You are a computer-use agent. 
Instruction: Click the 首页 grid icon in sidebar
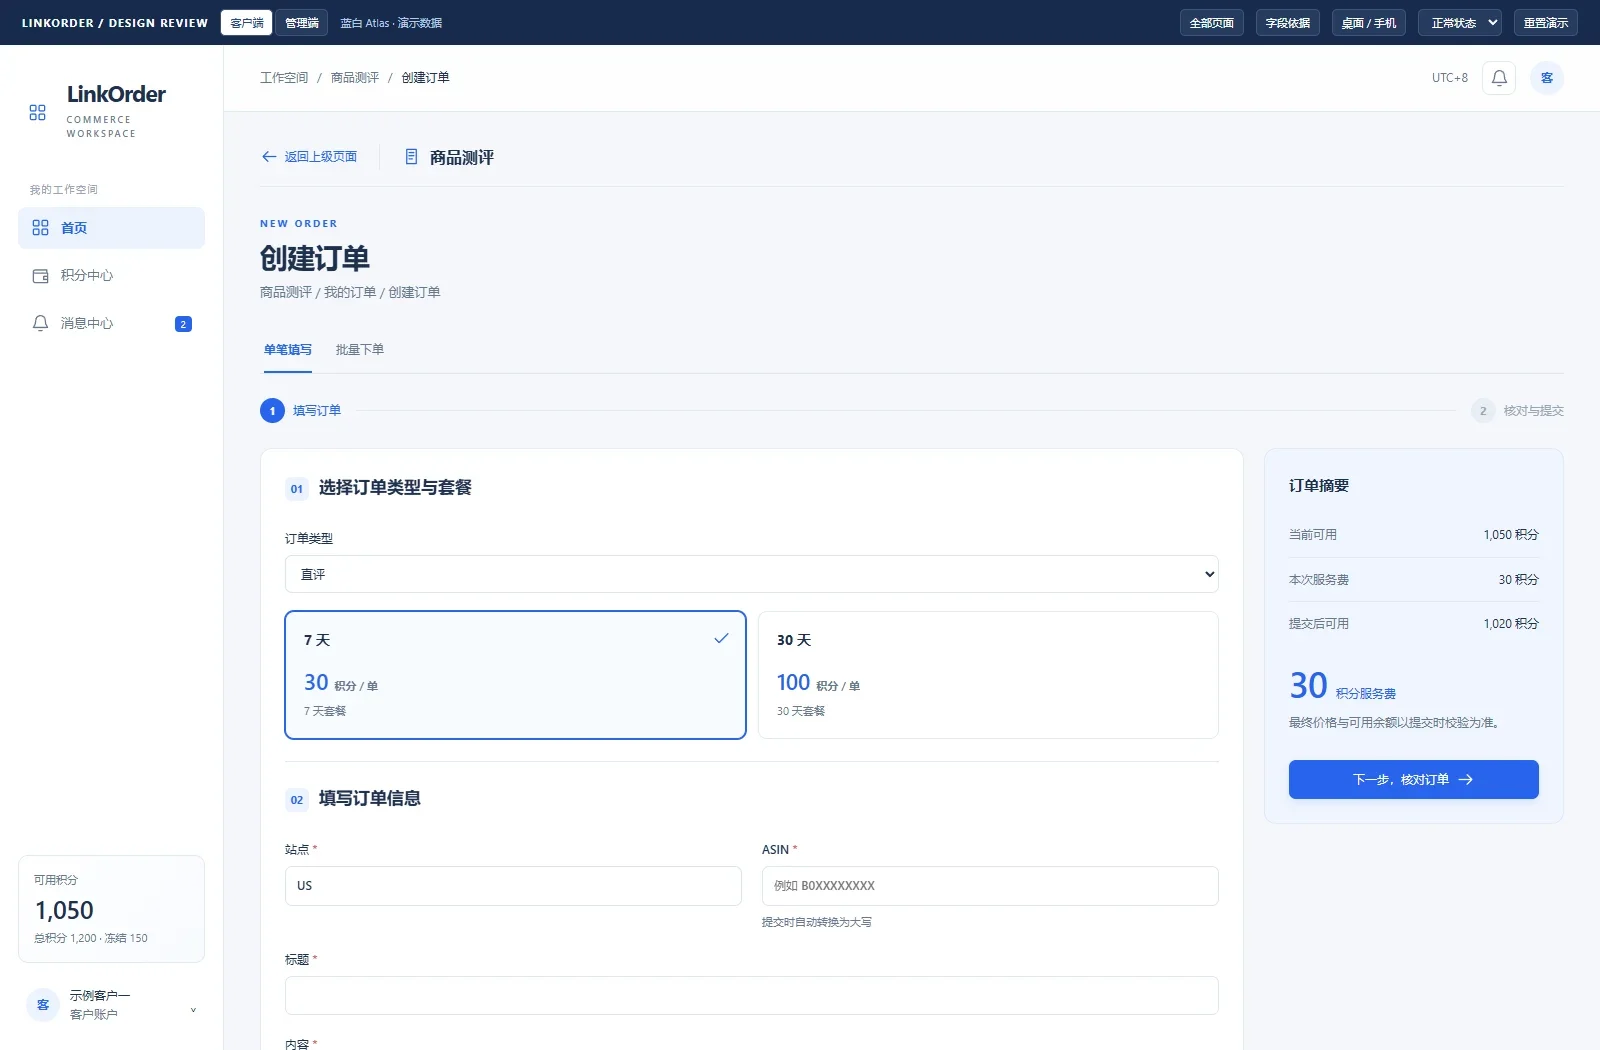tap(40, 228)
